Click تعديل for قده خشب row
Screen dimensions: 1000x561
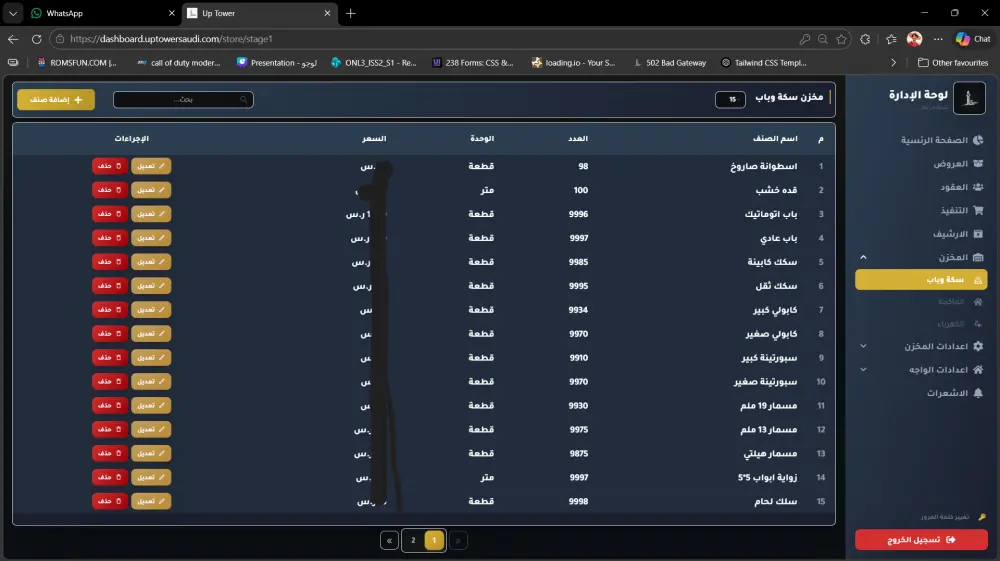tap(151, 190)
